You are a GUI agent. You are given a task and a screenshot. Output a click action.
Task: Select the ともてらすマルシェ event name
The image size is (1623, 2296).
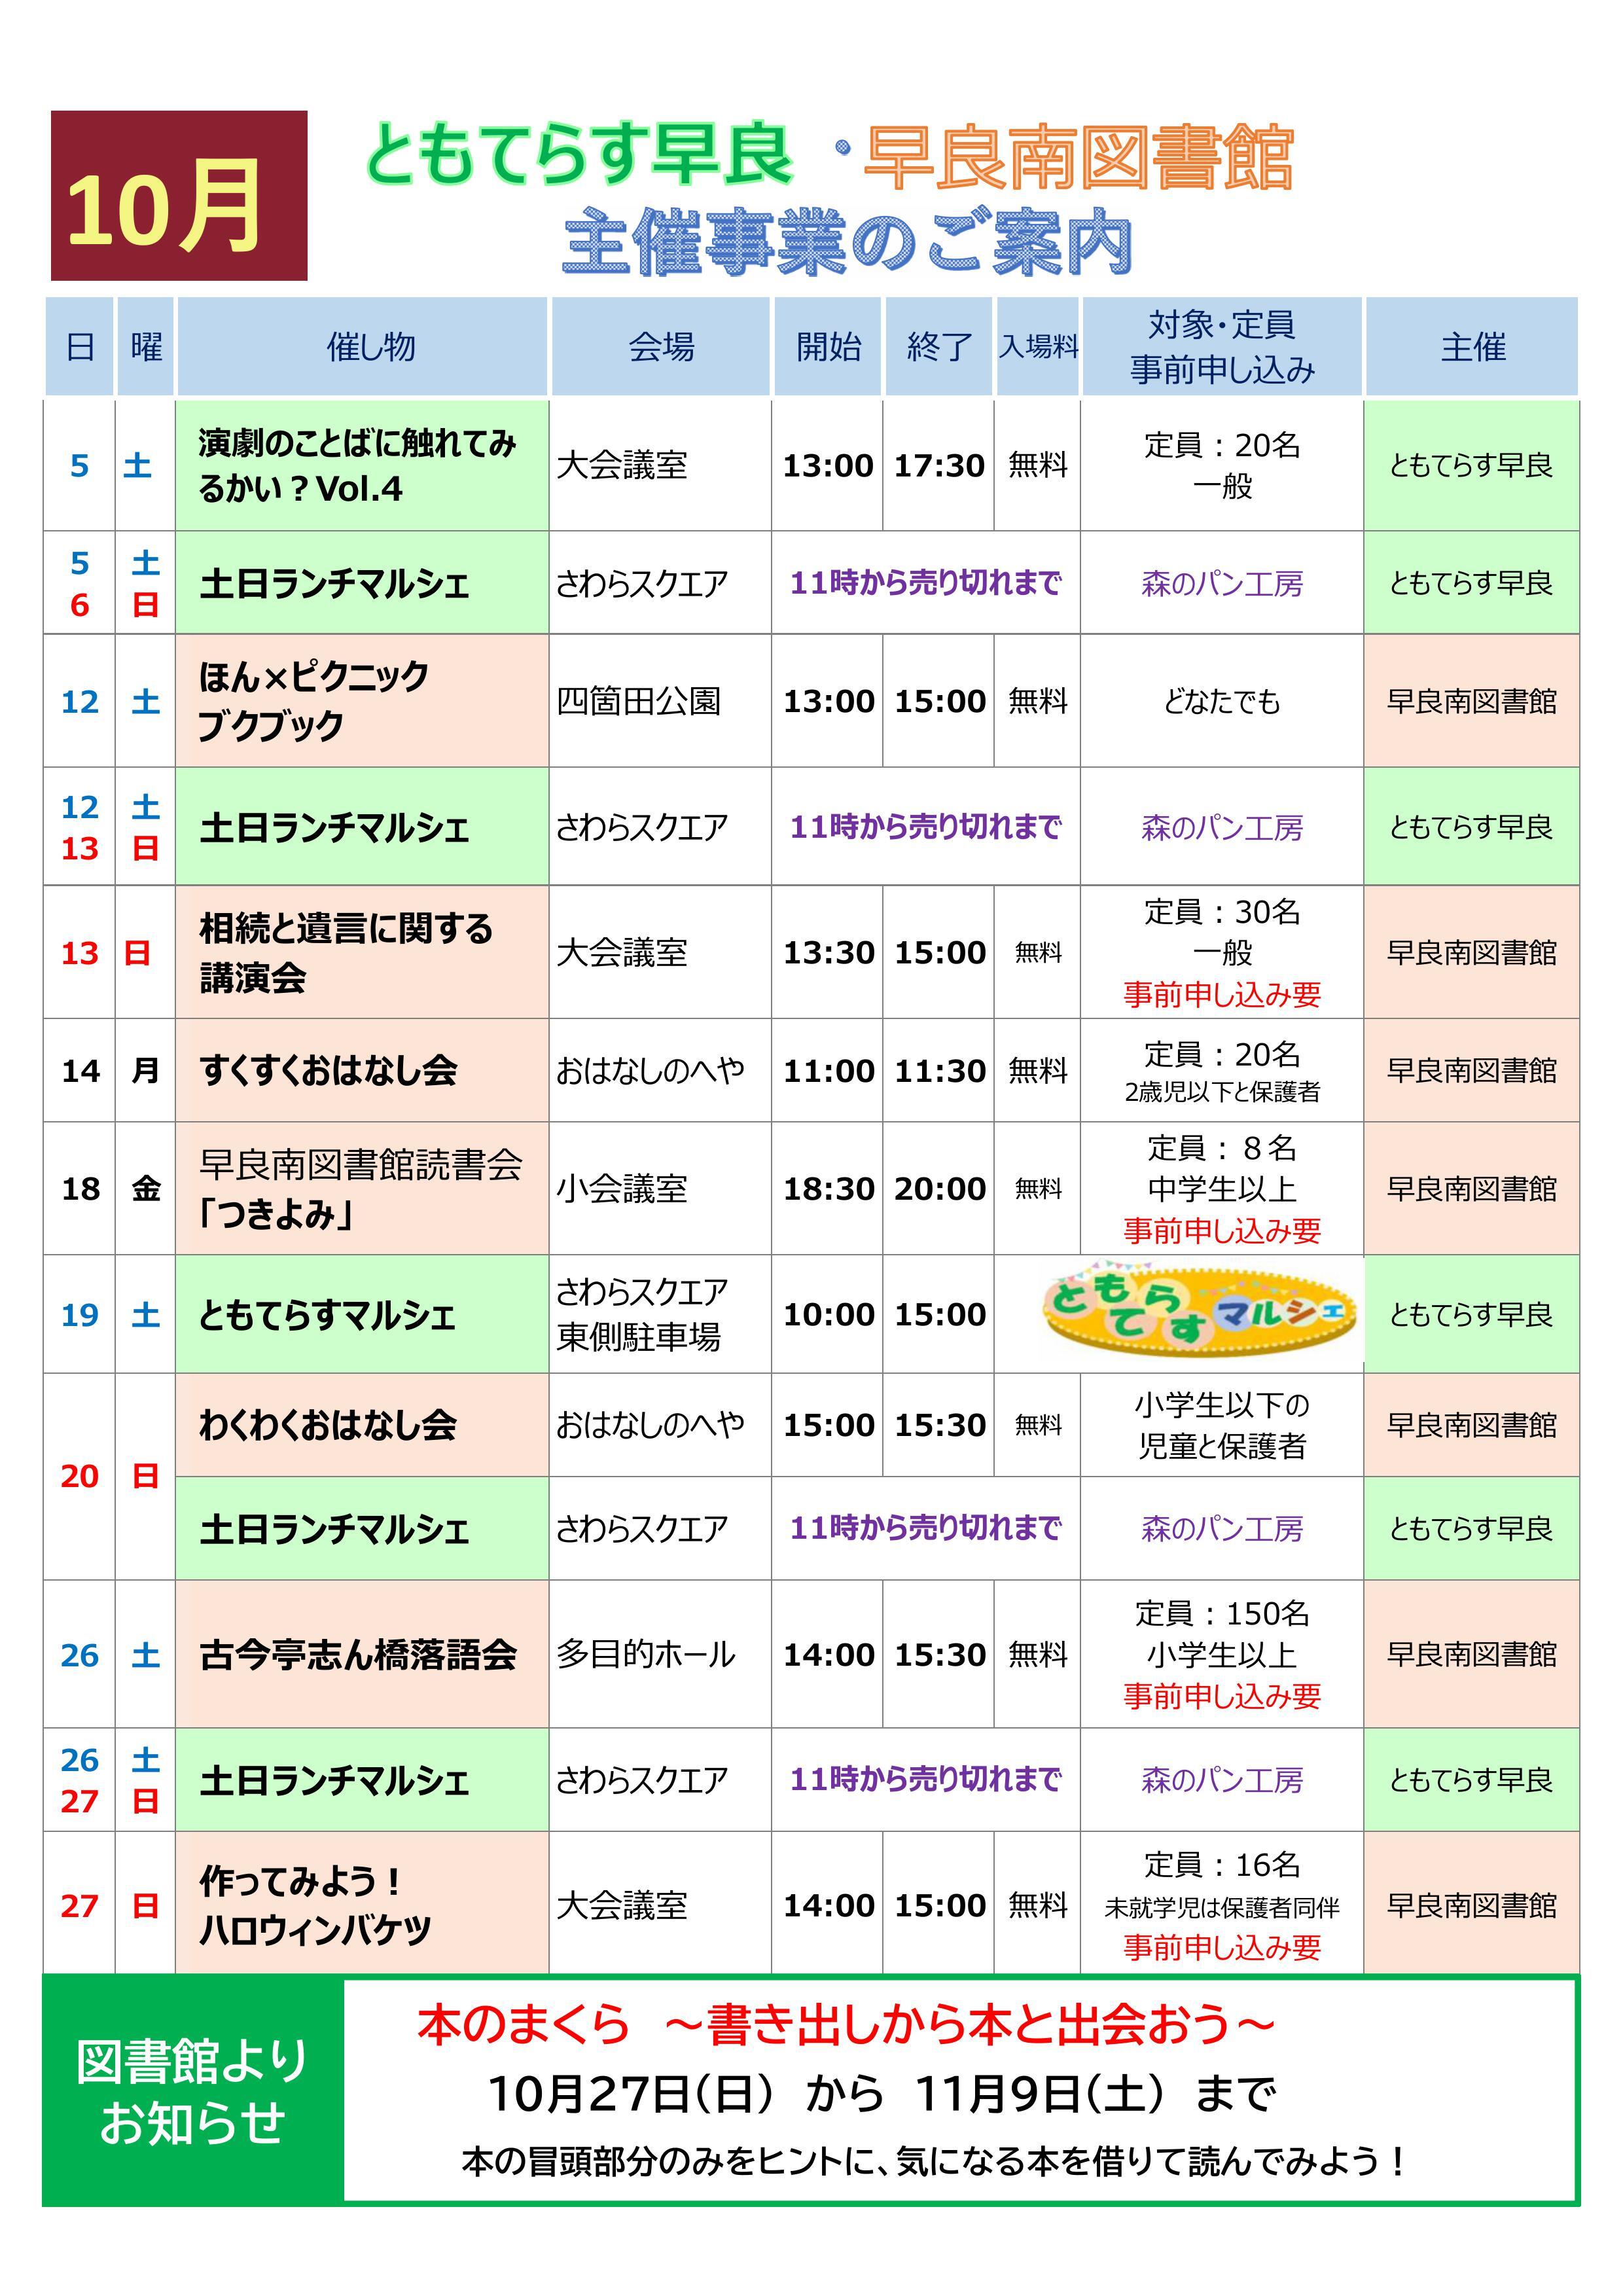click(327, 1314)
